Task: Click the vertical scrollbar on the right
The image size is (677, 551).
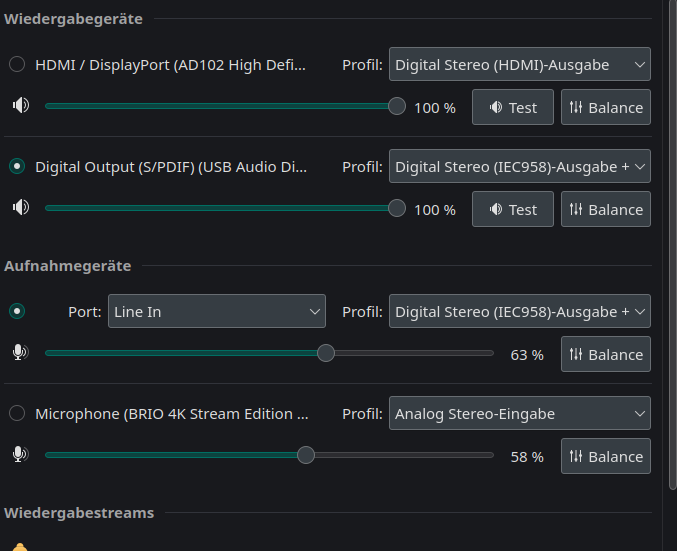Action: pyautogui.click(x=672, y=245)
